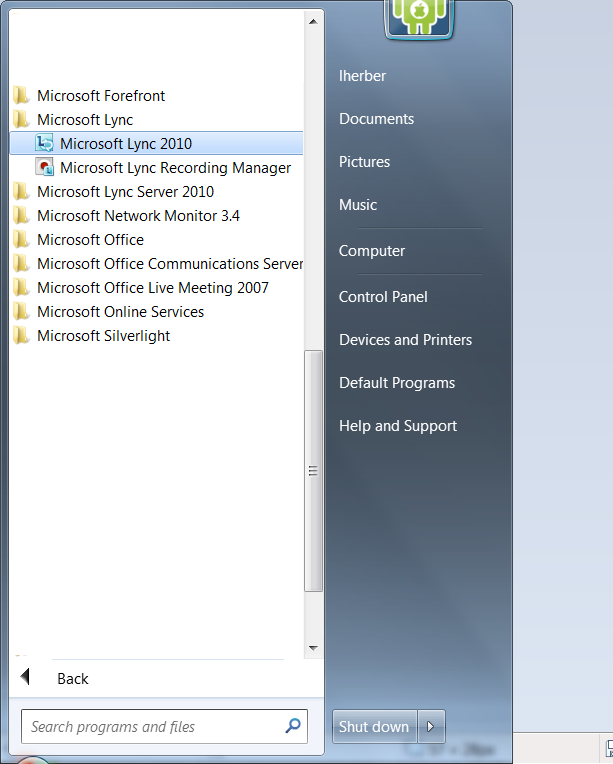
Task: Open Computer
Action: click(x=372, y=251)
